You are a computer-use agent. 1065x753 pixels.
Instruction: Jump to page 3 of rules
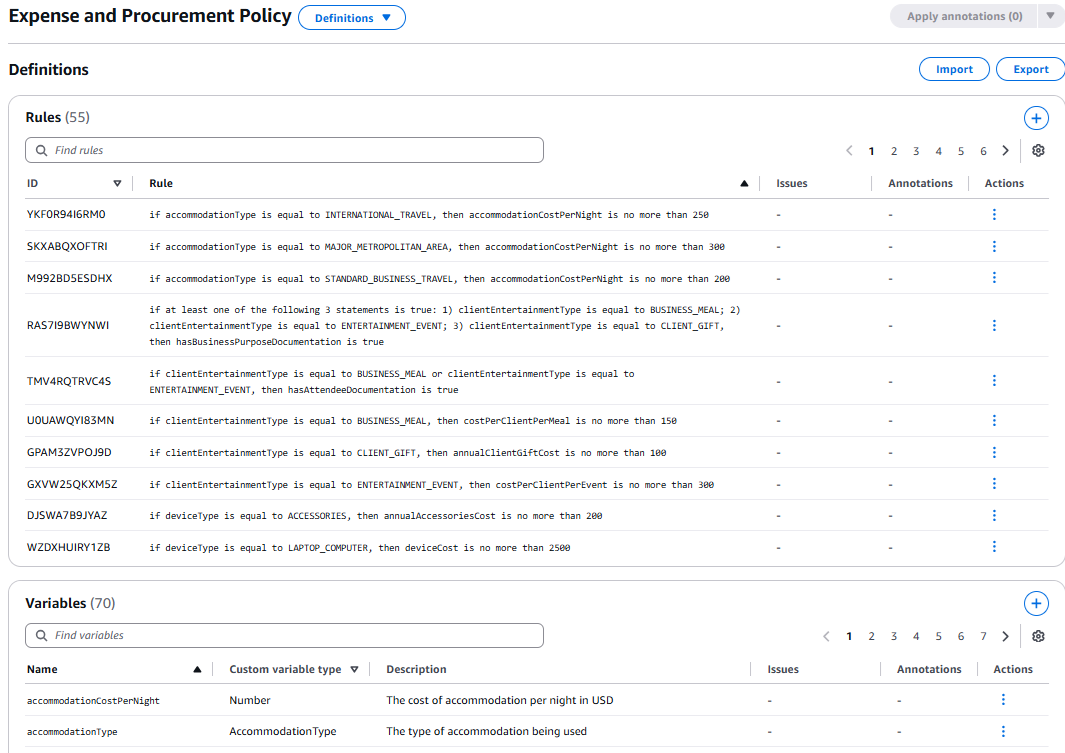pos(916,151)
